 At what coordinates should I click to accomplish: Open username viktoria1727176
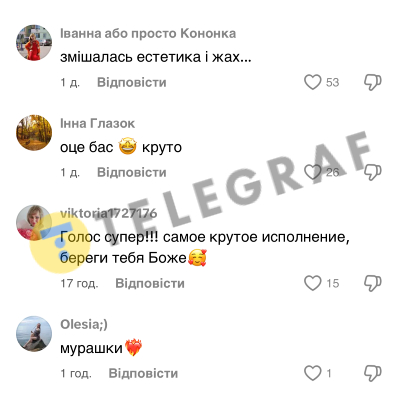pos(109,213)
